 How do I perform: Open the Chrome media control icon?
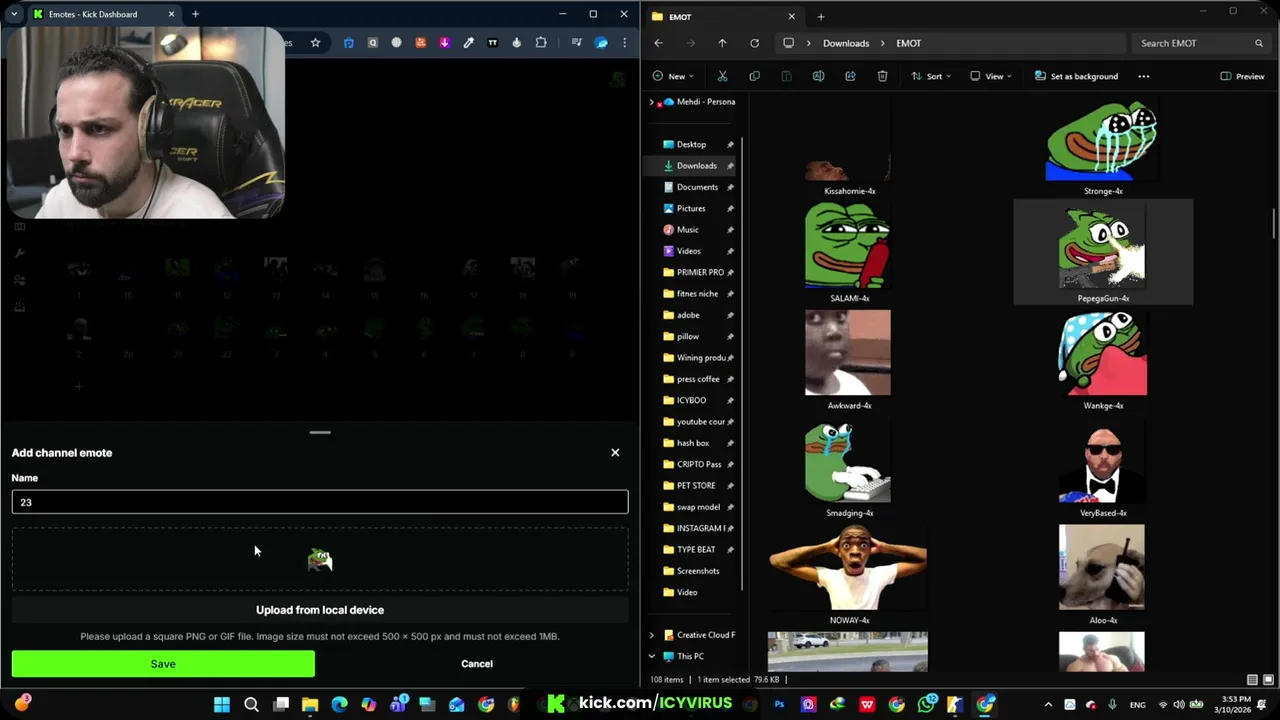(576, 43)
